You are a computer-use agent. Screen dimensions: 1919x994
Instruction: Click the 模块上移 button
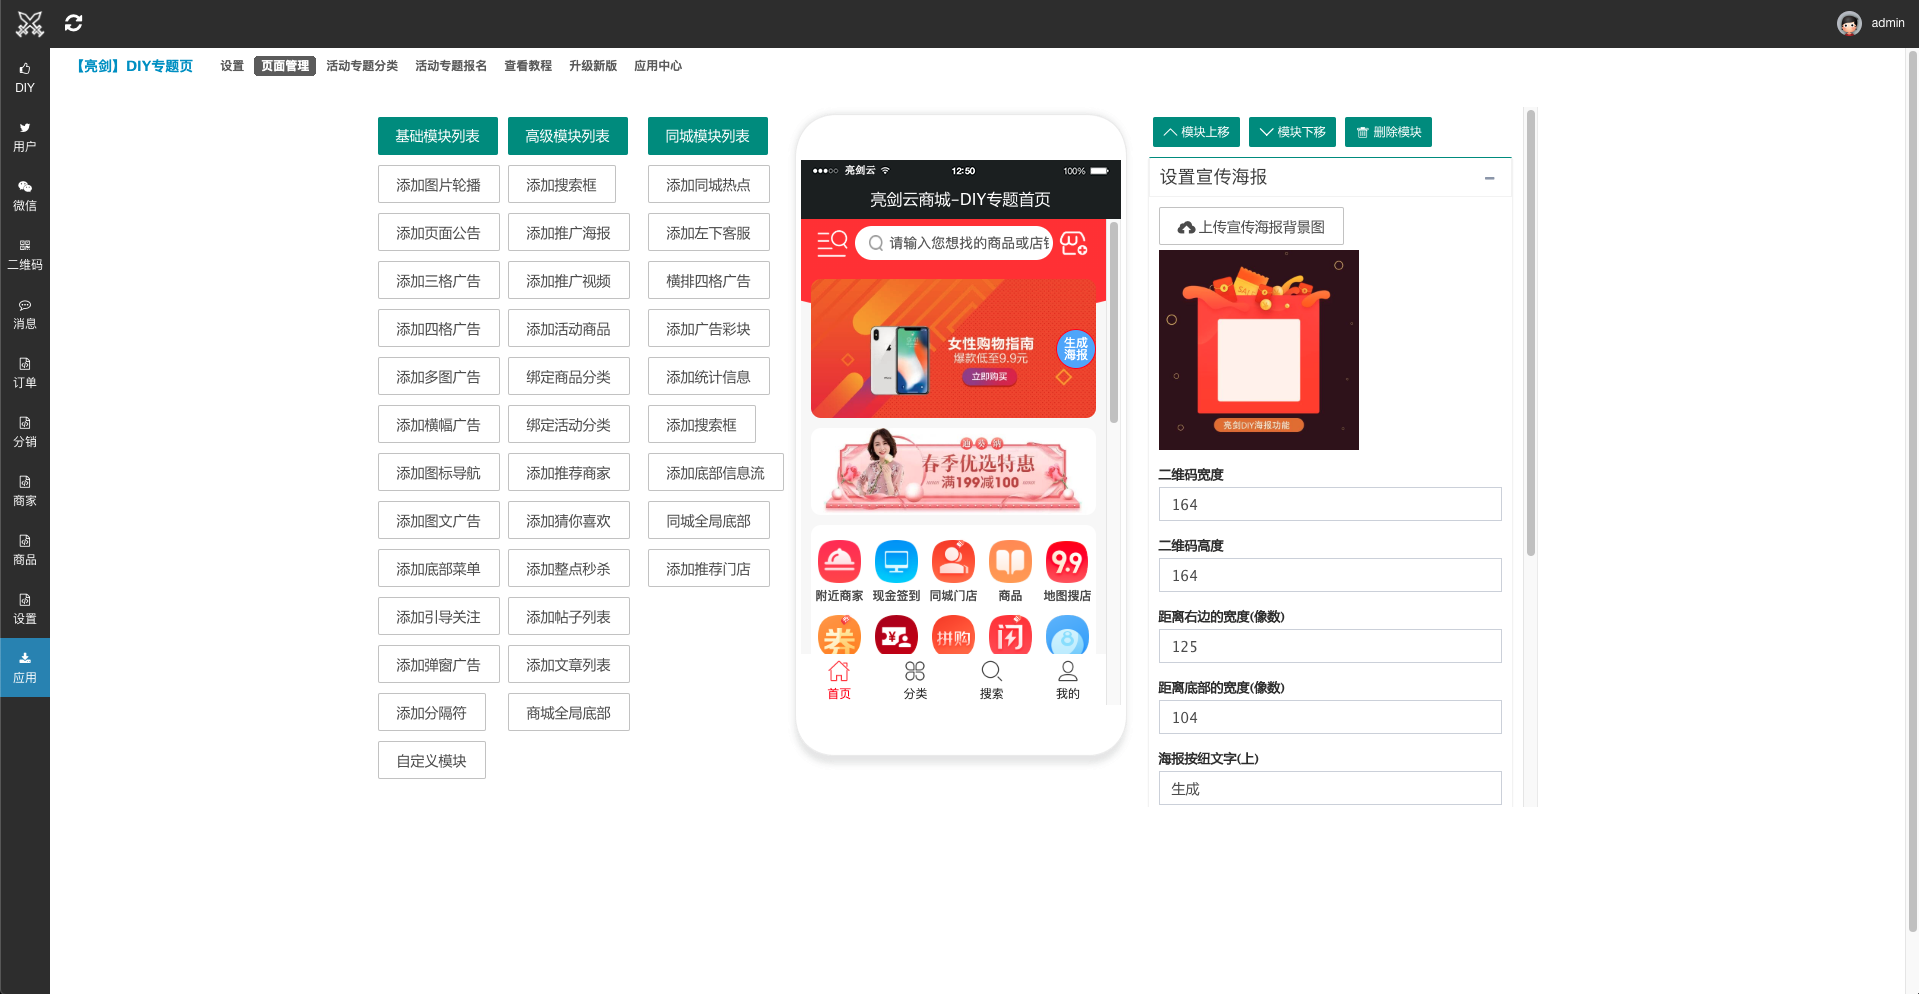[1195, 132]
